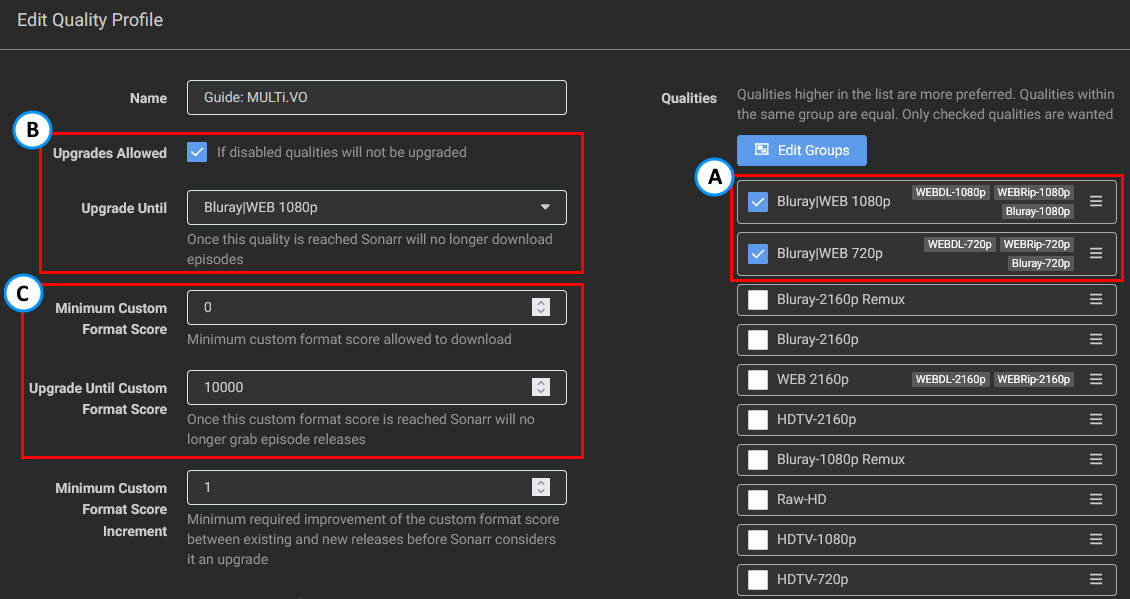Click stepper on Minimum Custom Format Score Increment
The height and width of the screenshot is (599, 1130).
(x=541, y=487)
